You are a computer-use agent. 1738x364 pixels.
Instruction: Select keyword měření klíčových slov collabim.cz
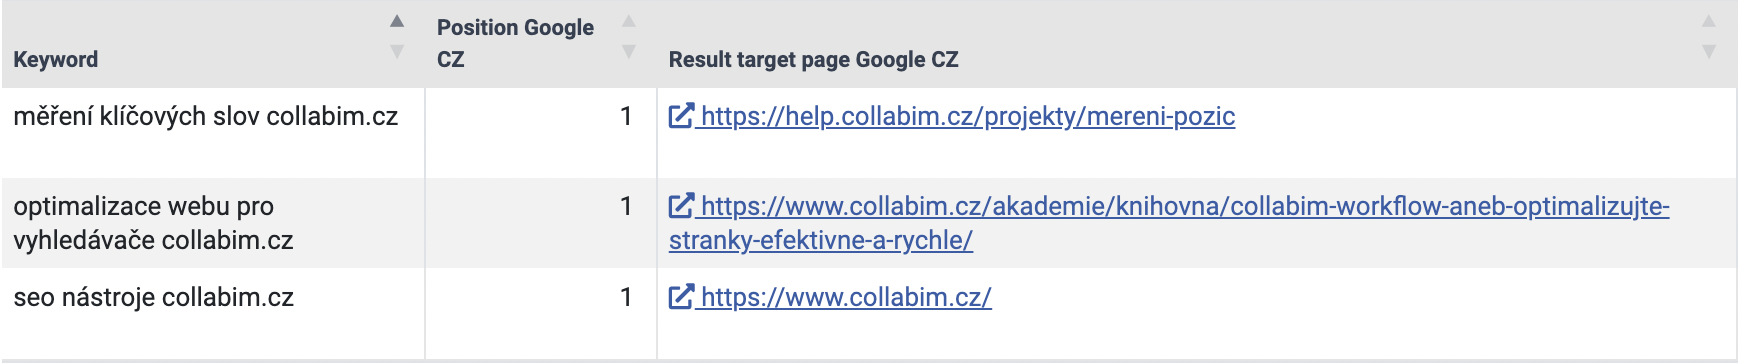(205, 116)
